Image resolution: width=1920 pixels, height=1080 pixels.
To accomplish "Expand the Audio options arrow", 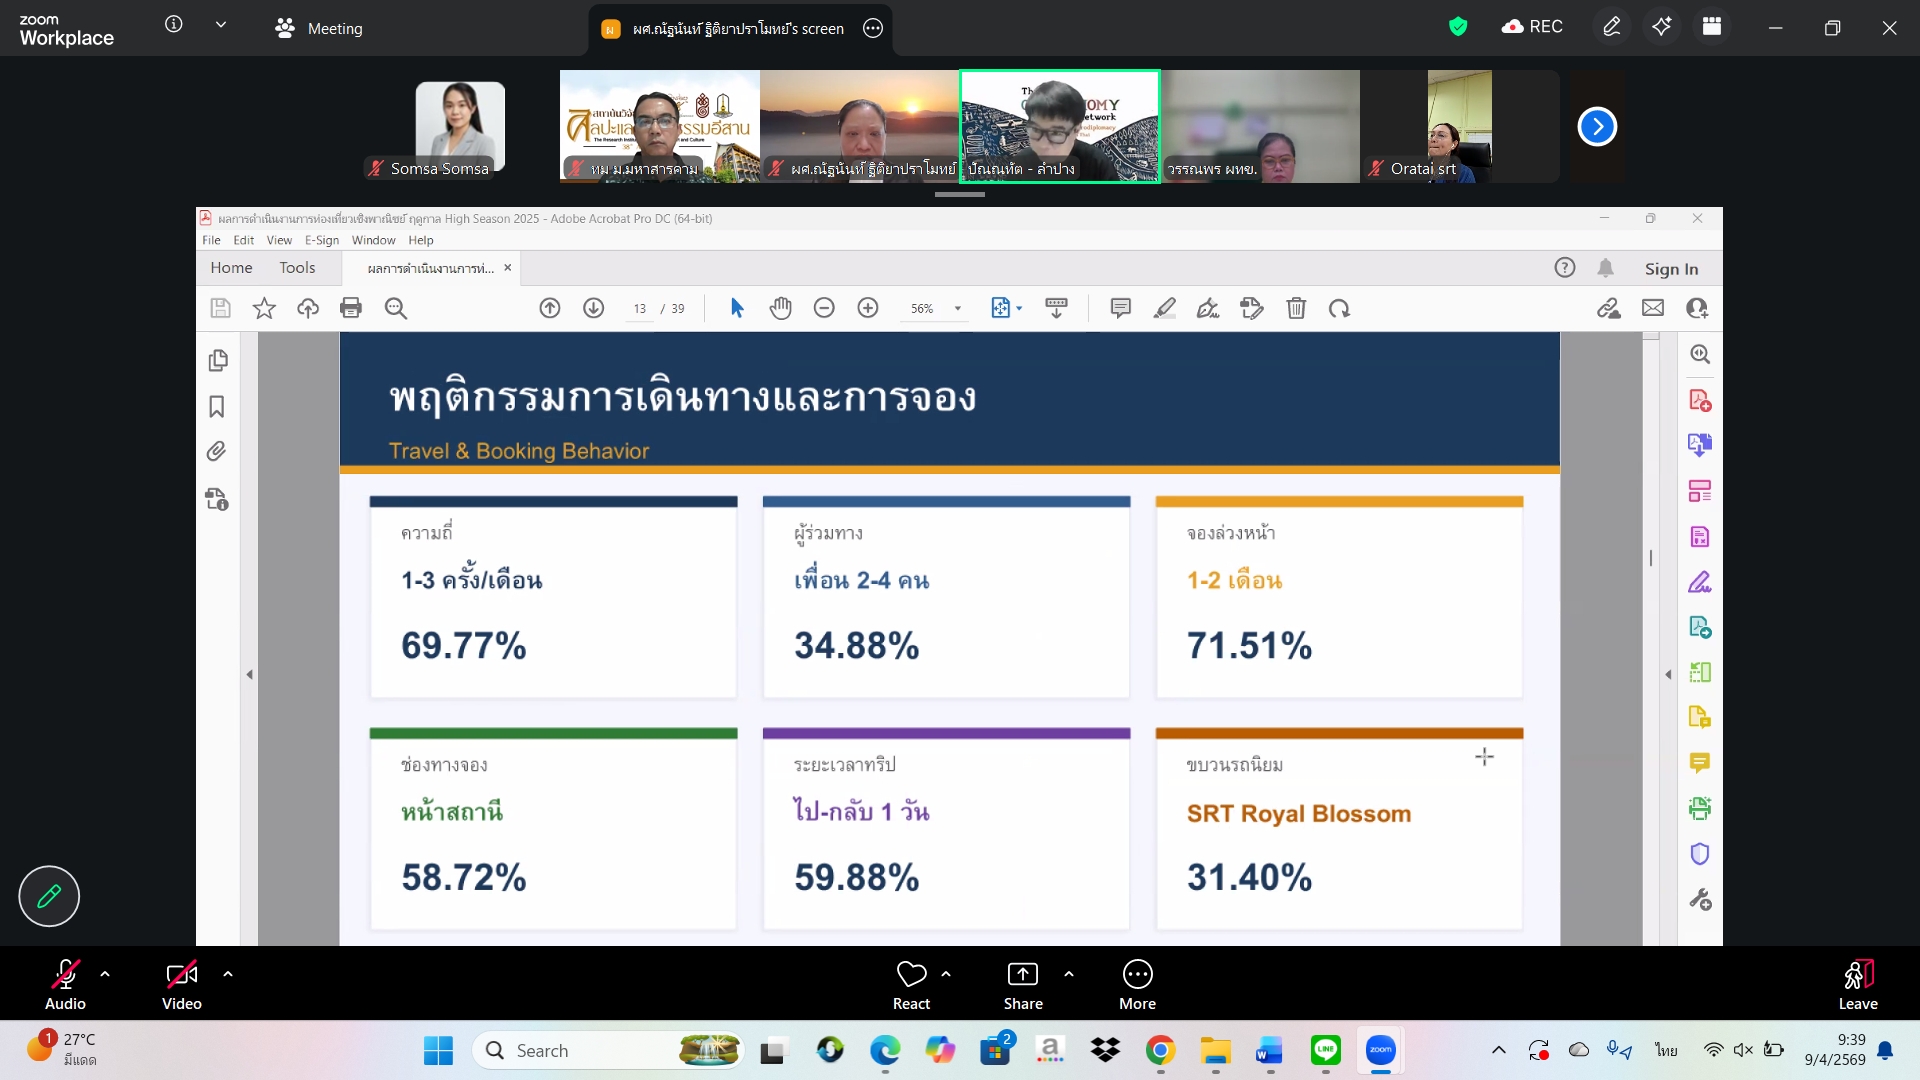I will pyautogui.click(x=105, y=973).
